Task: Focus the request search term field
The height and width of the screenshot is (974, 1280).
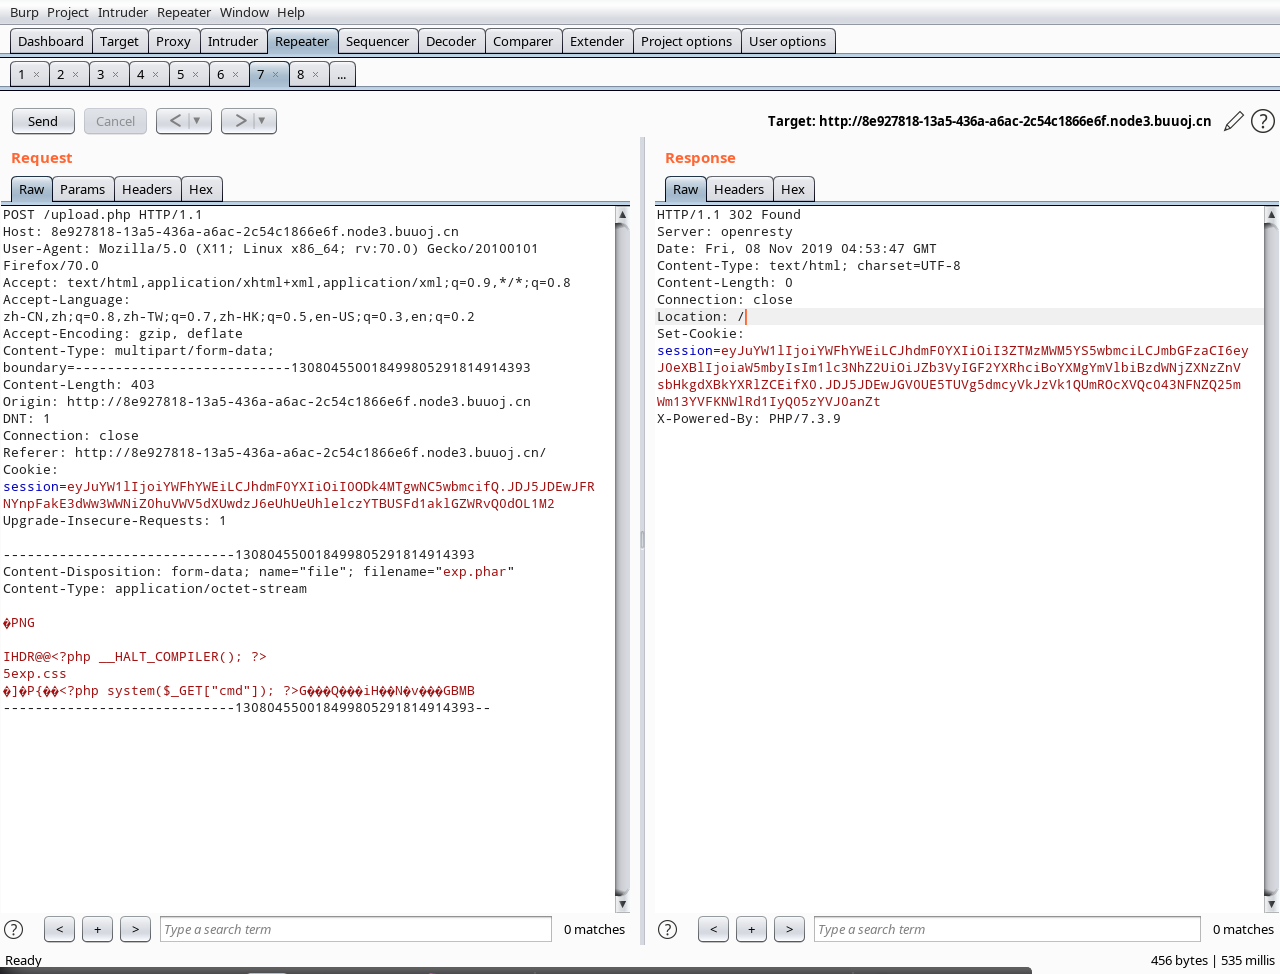Action: click(x=355, y=929)
